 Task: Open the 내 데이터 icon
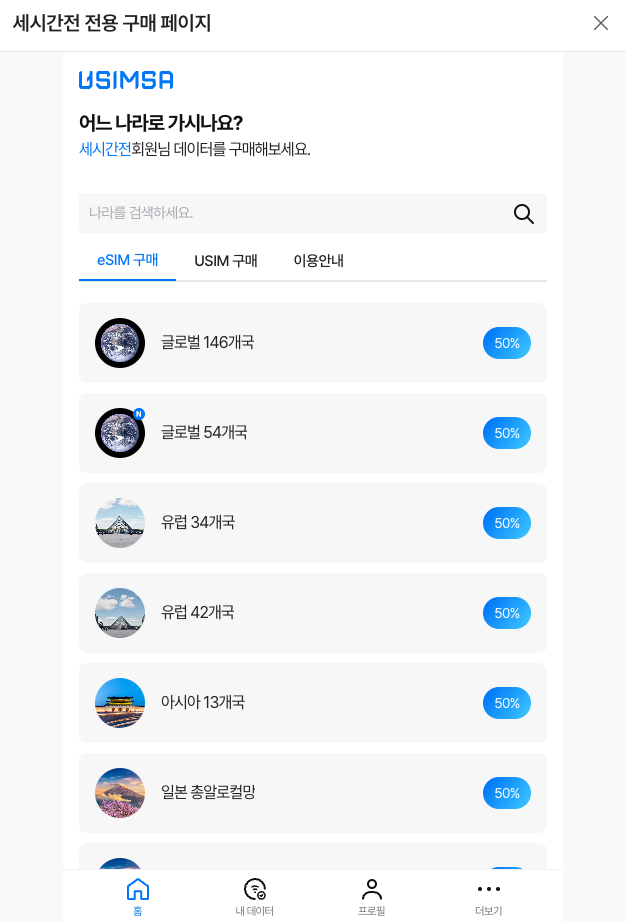(255, 890)
